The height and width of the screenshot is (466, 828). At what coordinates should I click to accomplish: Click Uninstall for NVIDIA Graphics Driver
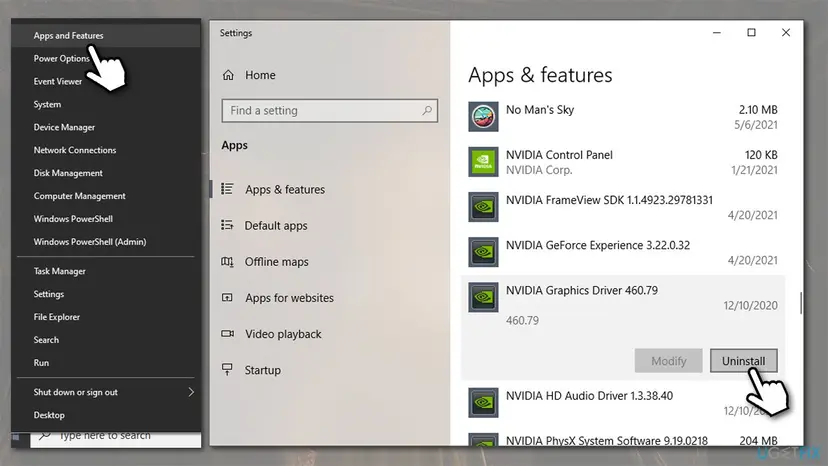pyautogui.click(x=744, y=361)
